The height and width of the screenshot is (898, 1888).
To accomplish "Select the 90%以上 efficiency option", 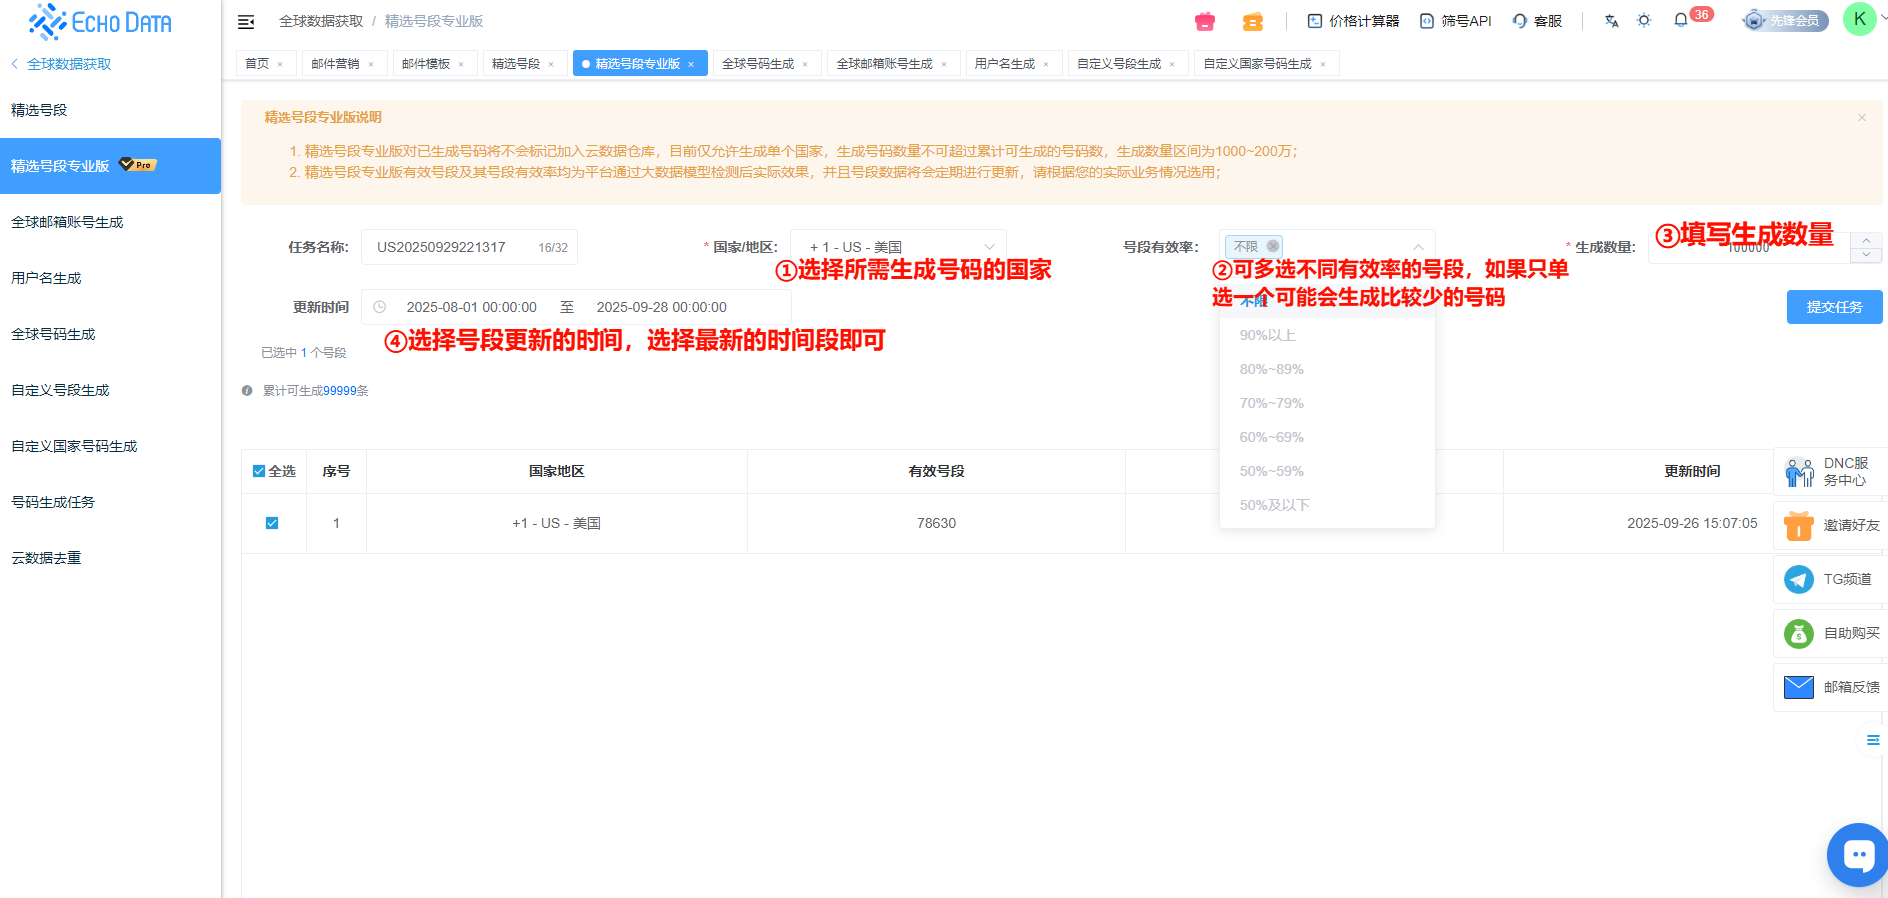I will tap(1267, 335).
